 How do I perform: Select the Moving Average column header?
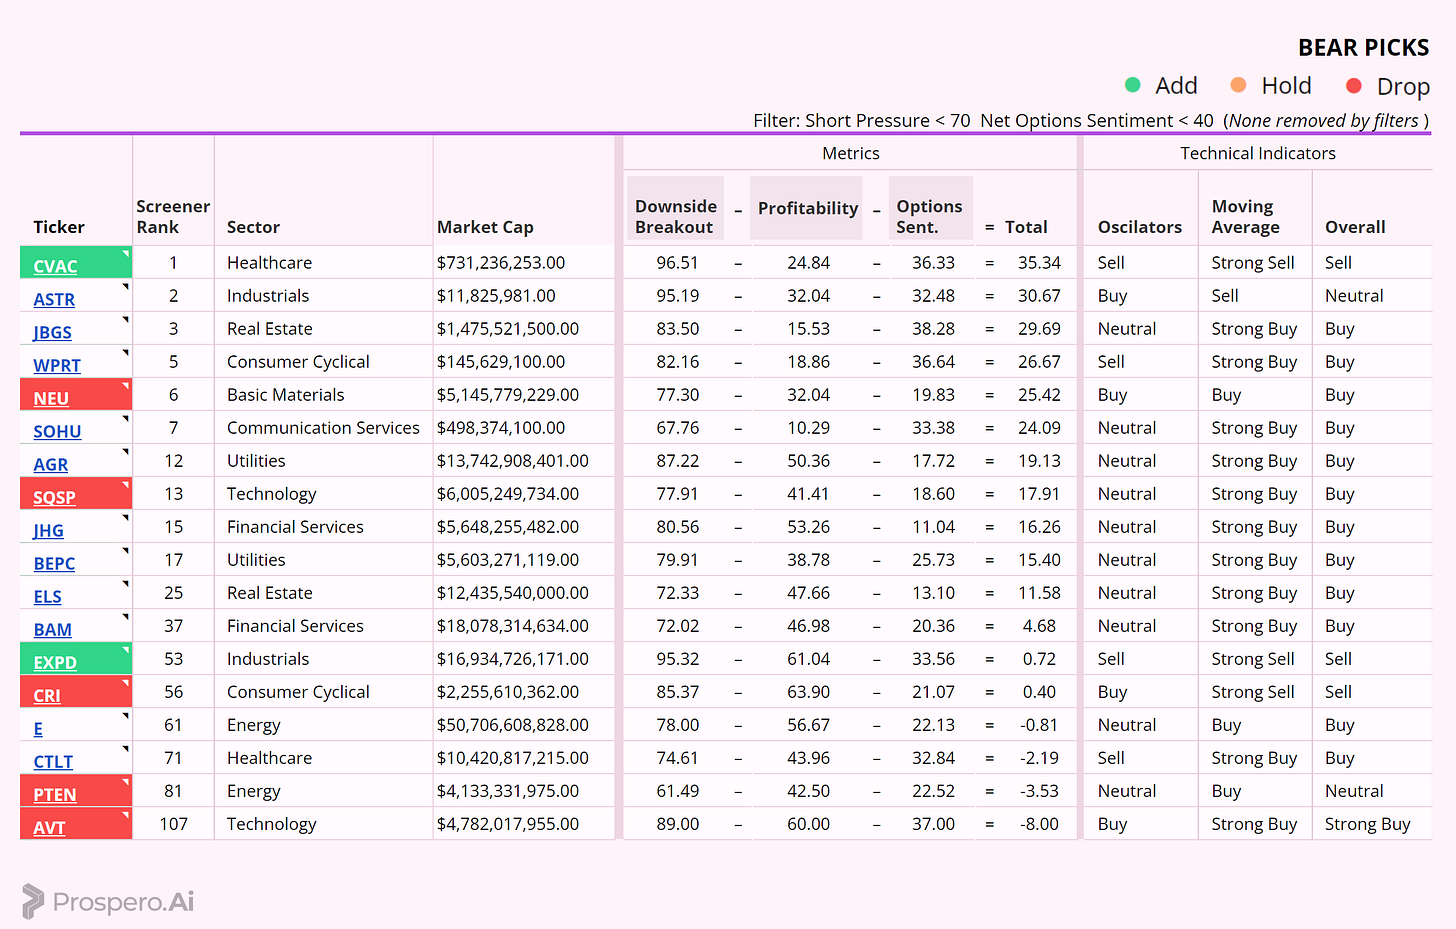[x=1246, y=216]
